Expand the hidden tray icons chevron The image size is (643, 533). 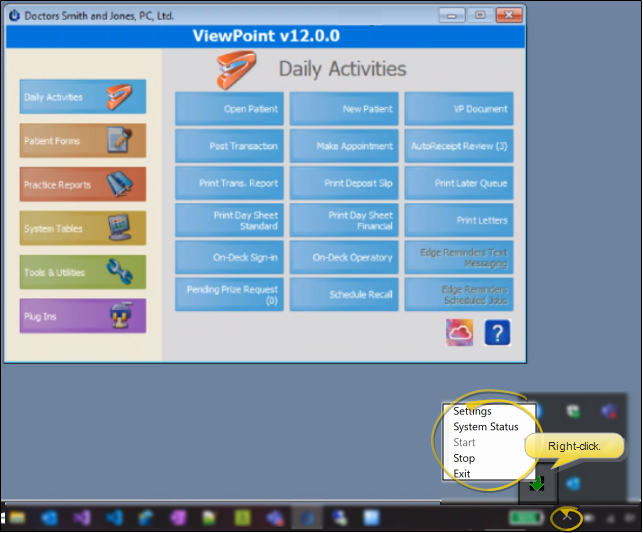(566, 518)
